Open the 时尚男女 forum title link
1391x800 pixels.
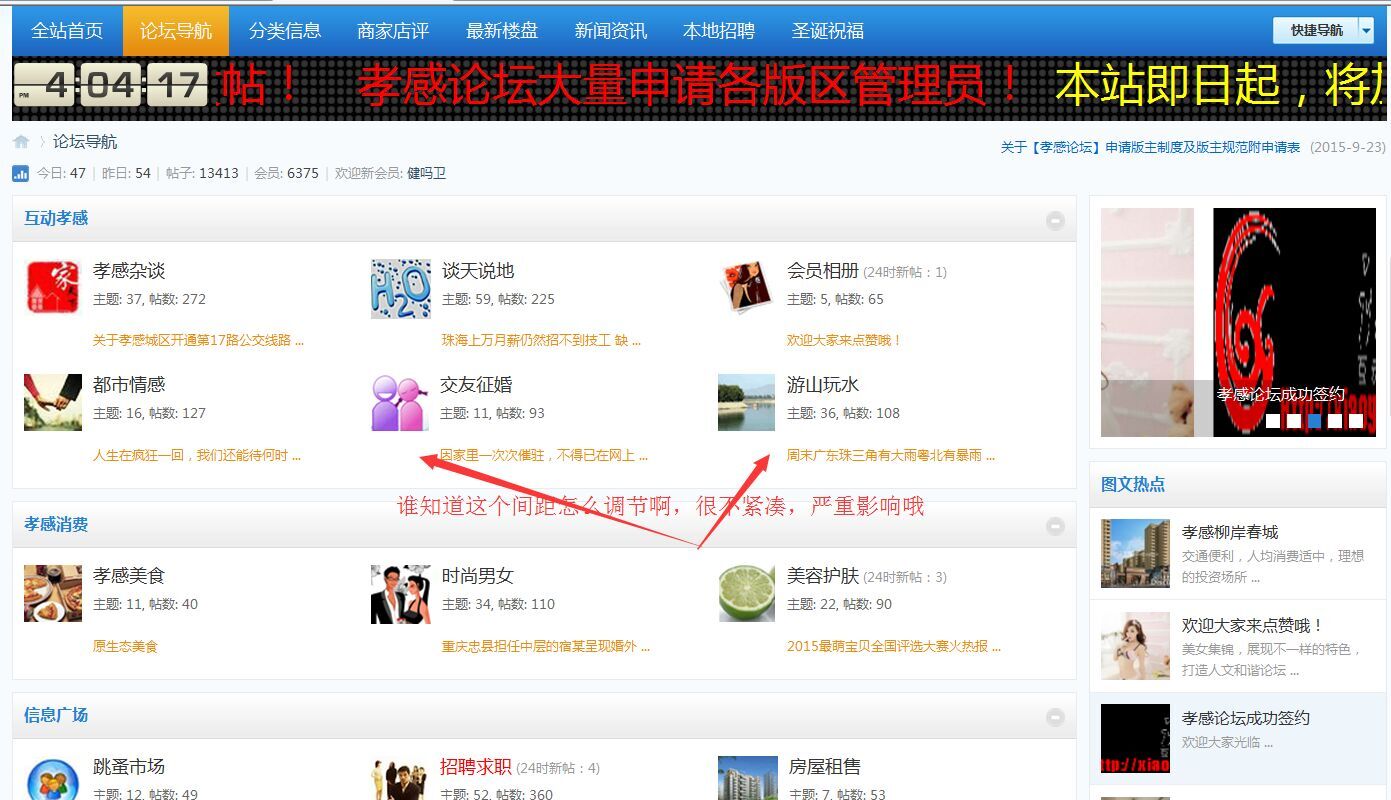coord(478,576)
